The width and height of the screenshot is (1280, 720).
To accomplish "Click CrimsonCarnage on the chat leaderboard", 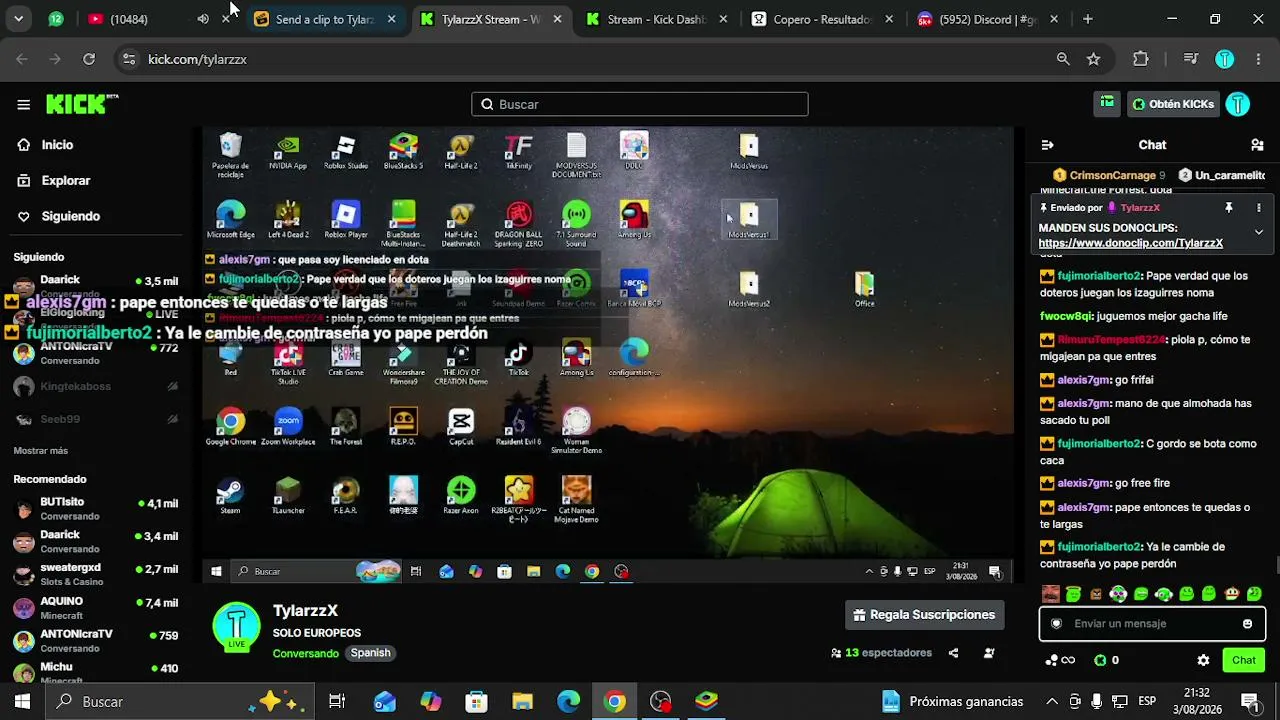I will coord(1110,175).
